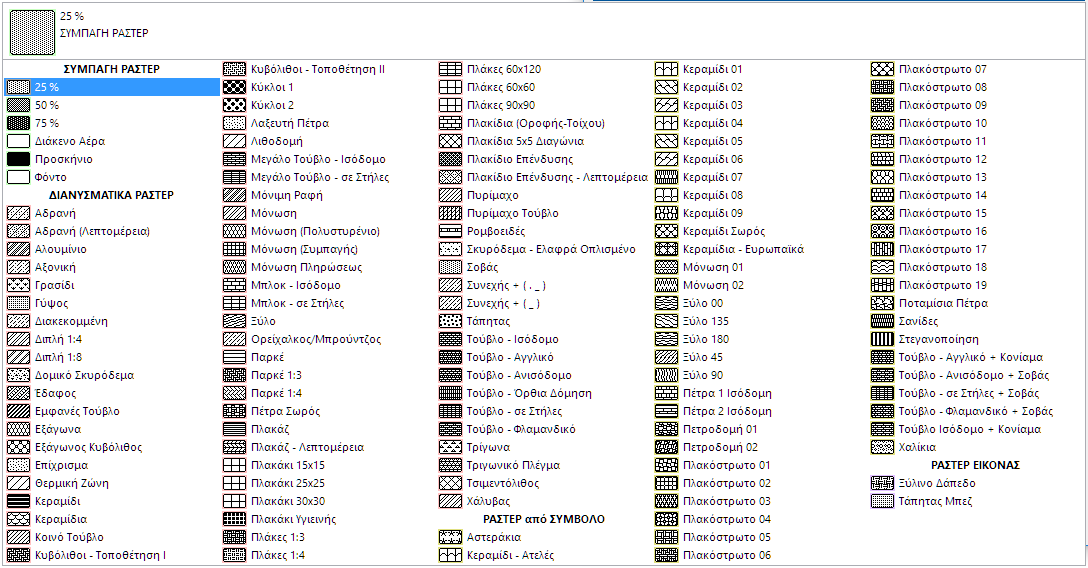Pick Πλακίδιο Επένδυσης - Λεπτομέρεια entry
Image resolution: width=1088 pixels, height=568 pixels.
[x=557, y=178]
